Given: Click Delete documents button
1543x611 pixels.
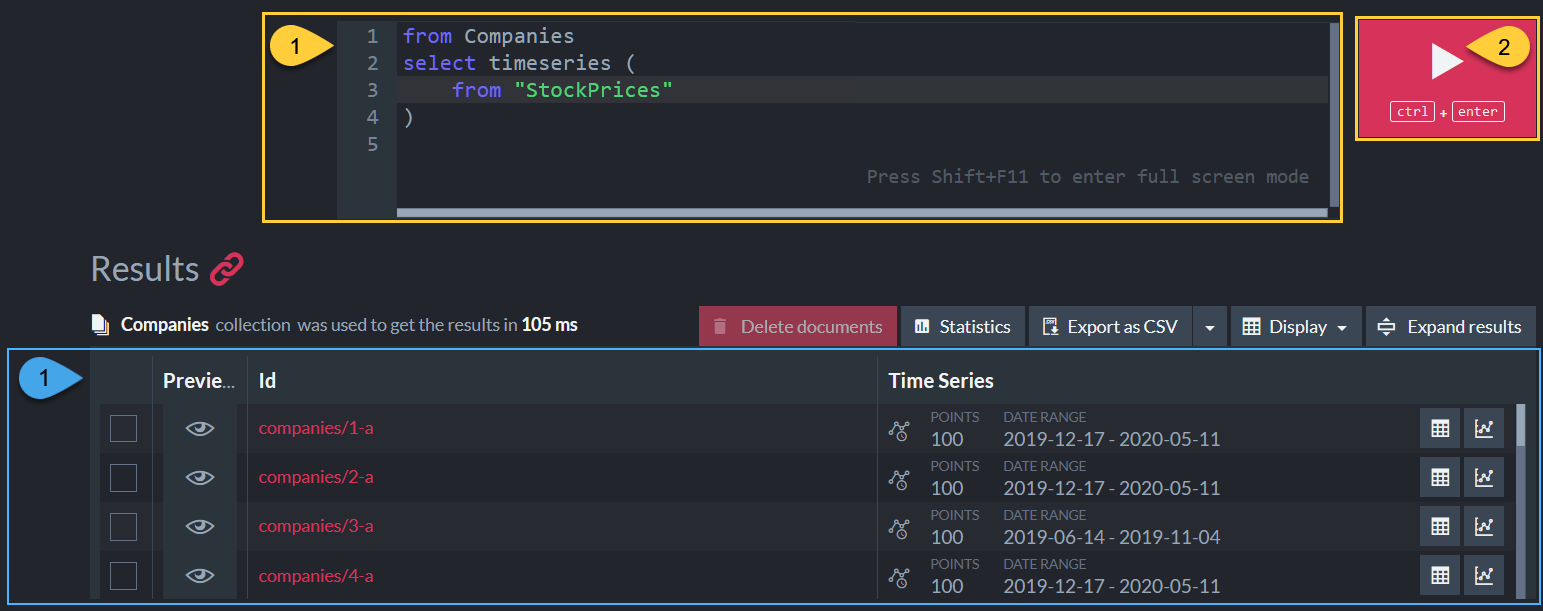Looking at the screenshot, I should tap(797, 327).
